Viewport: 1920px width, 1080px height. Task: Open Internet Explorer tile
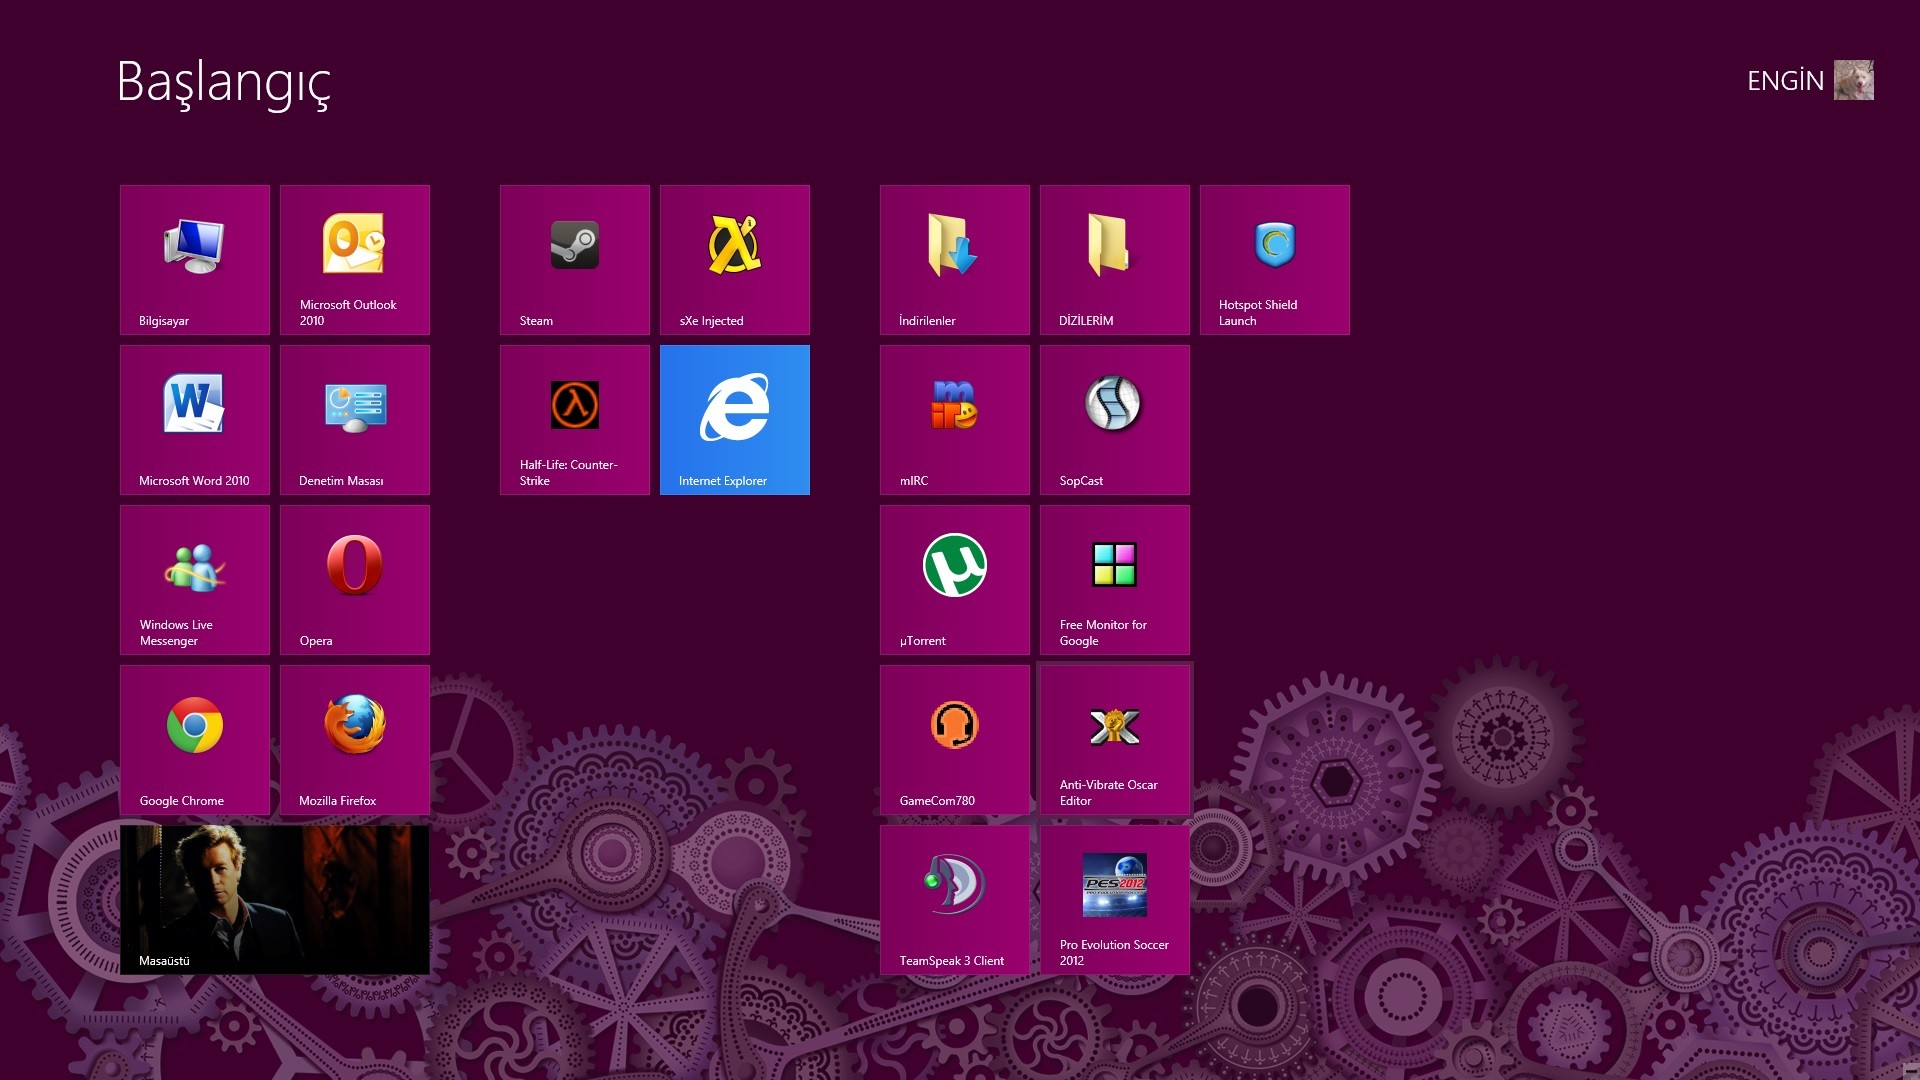coord(735,420)
